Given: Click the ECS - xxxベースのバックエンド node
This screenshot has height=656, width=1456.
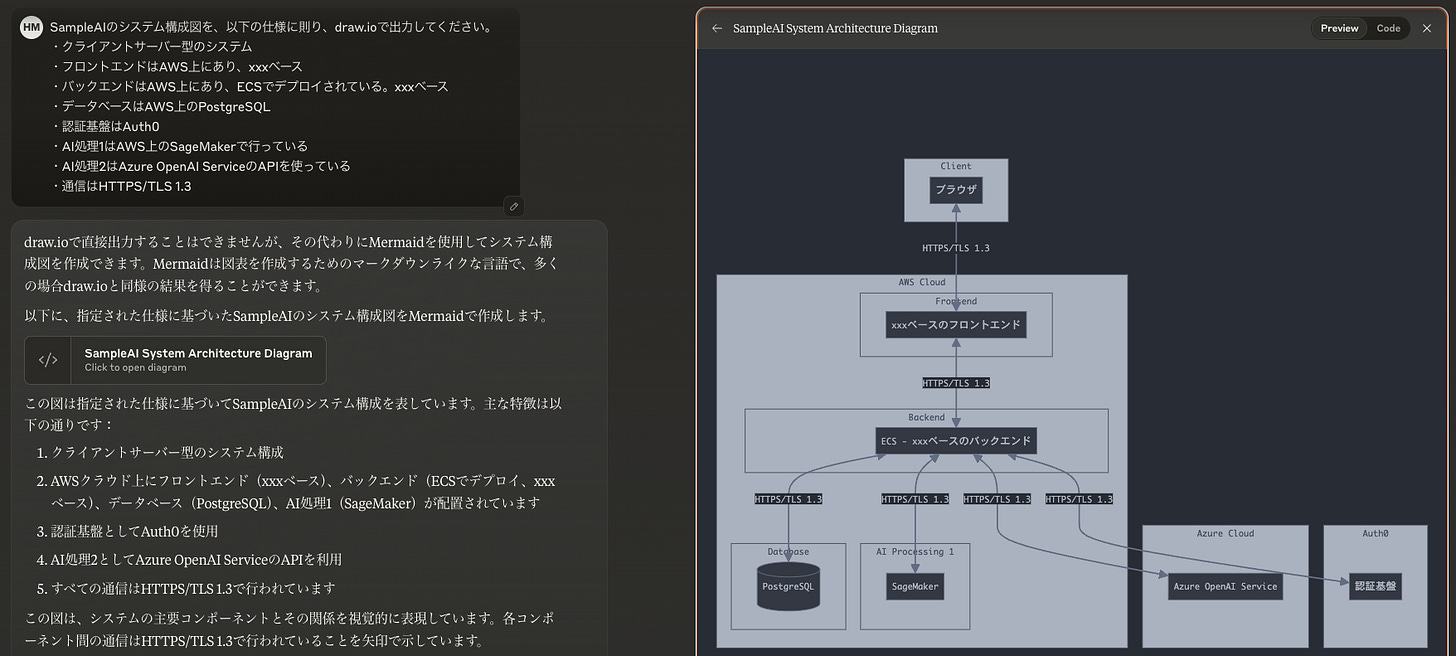Looking at the screenshot, I should point(957,441).
